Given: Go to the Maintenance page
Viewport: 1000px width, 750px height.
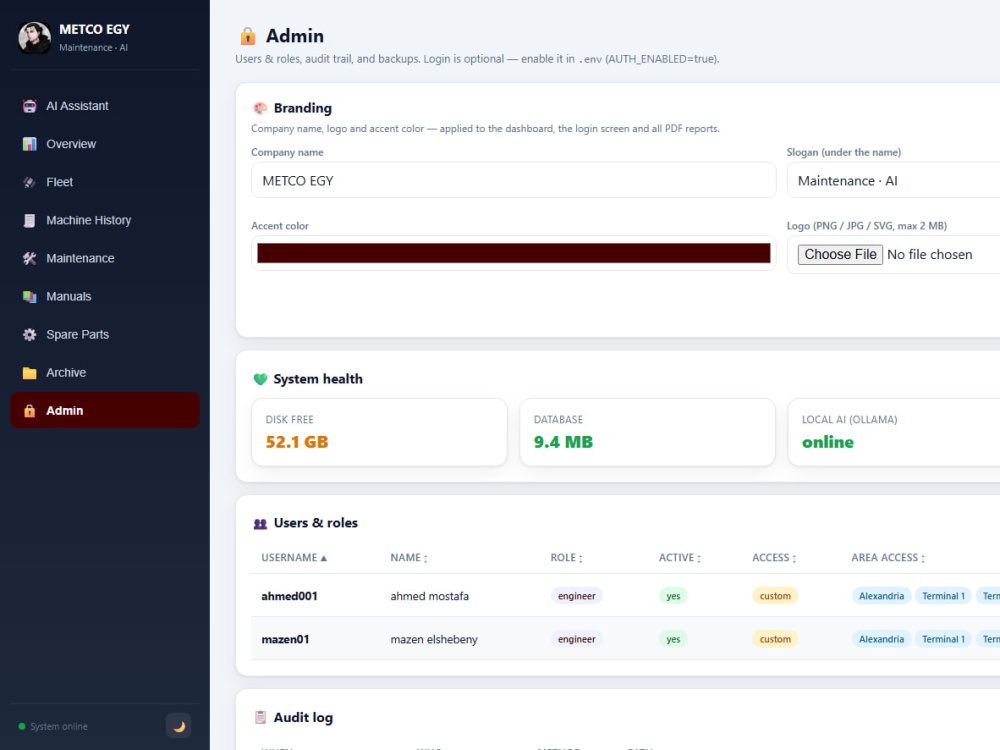Looking at the screenshot, I should (105, 258).
